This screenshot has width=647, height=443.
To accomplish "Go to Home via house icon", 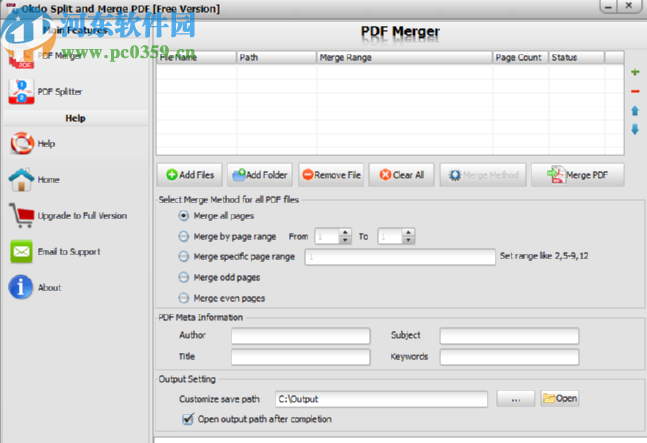I will pos(21,179).
